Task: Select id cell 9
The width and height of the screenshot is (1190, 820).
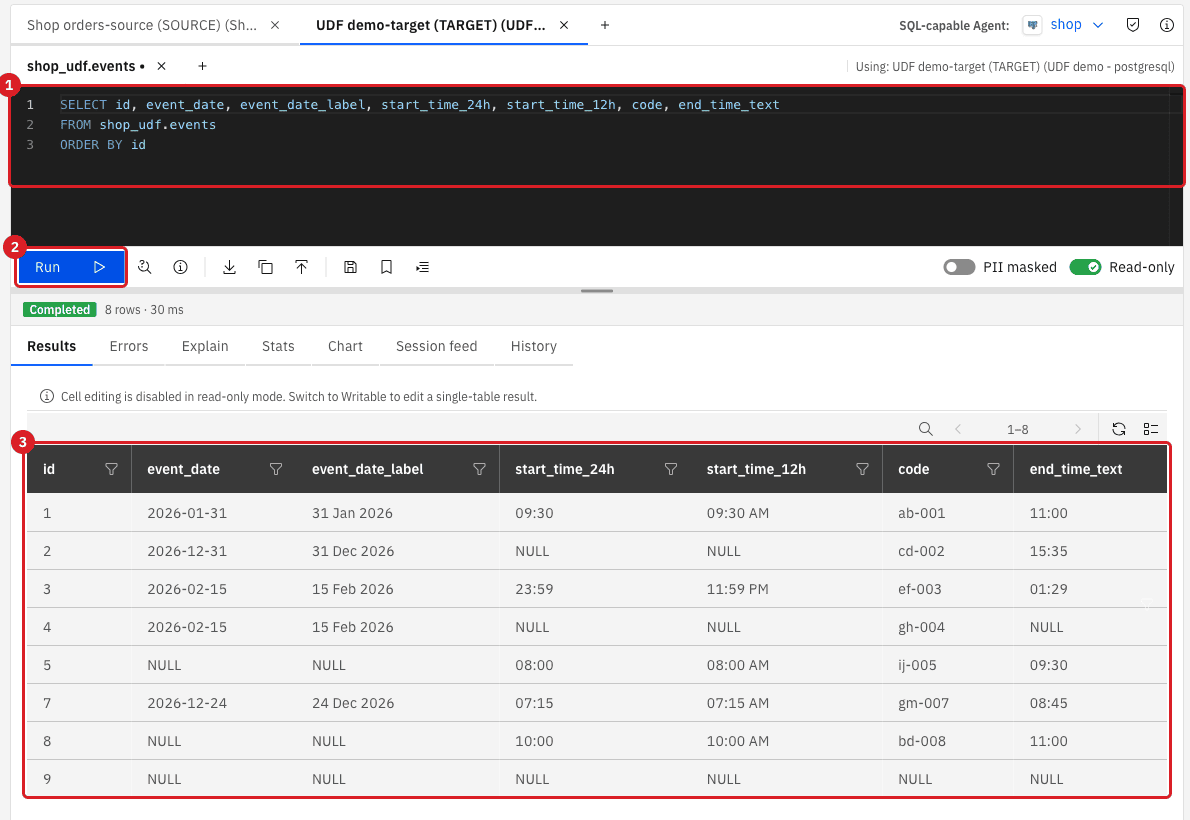Action: click(47, 779)
